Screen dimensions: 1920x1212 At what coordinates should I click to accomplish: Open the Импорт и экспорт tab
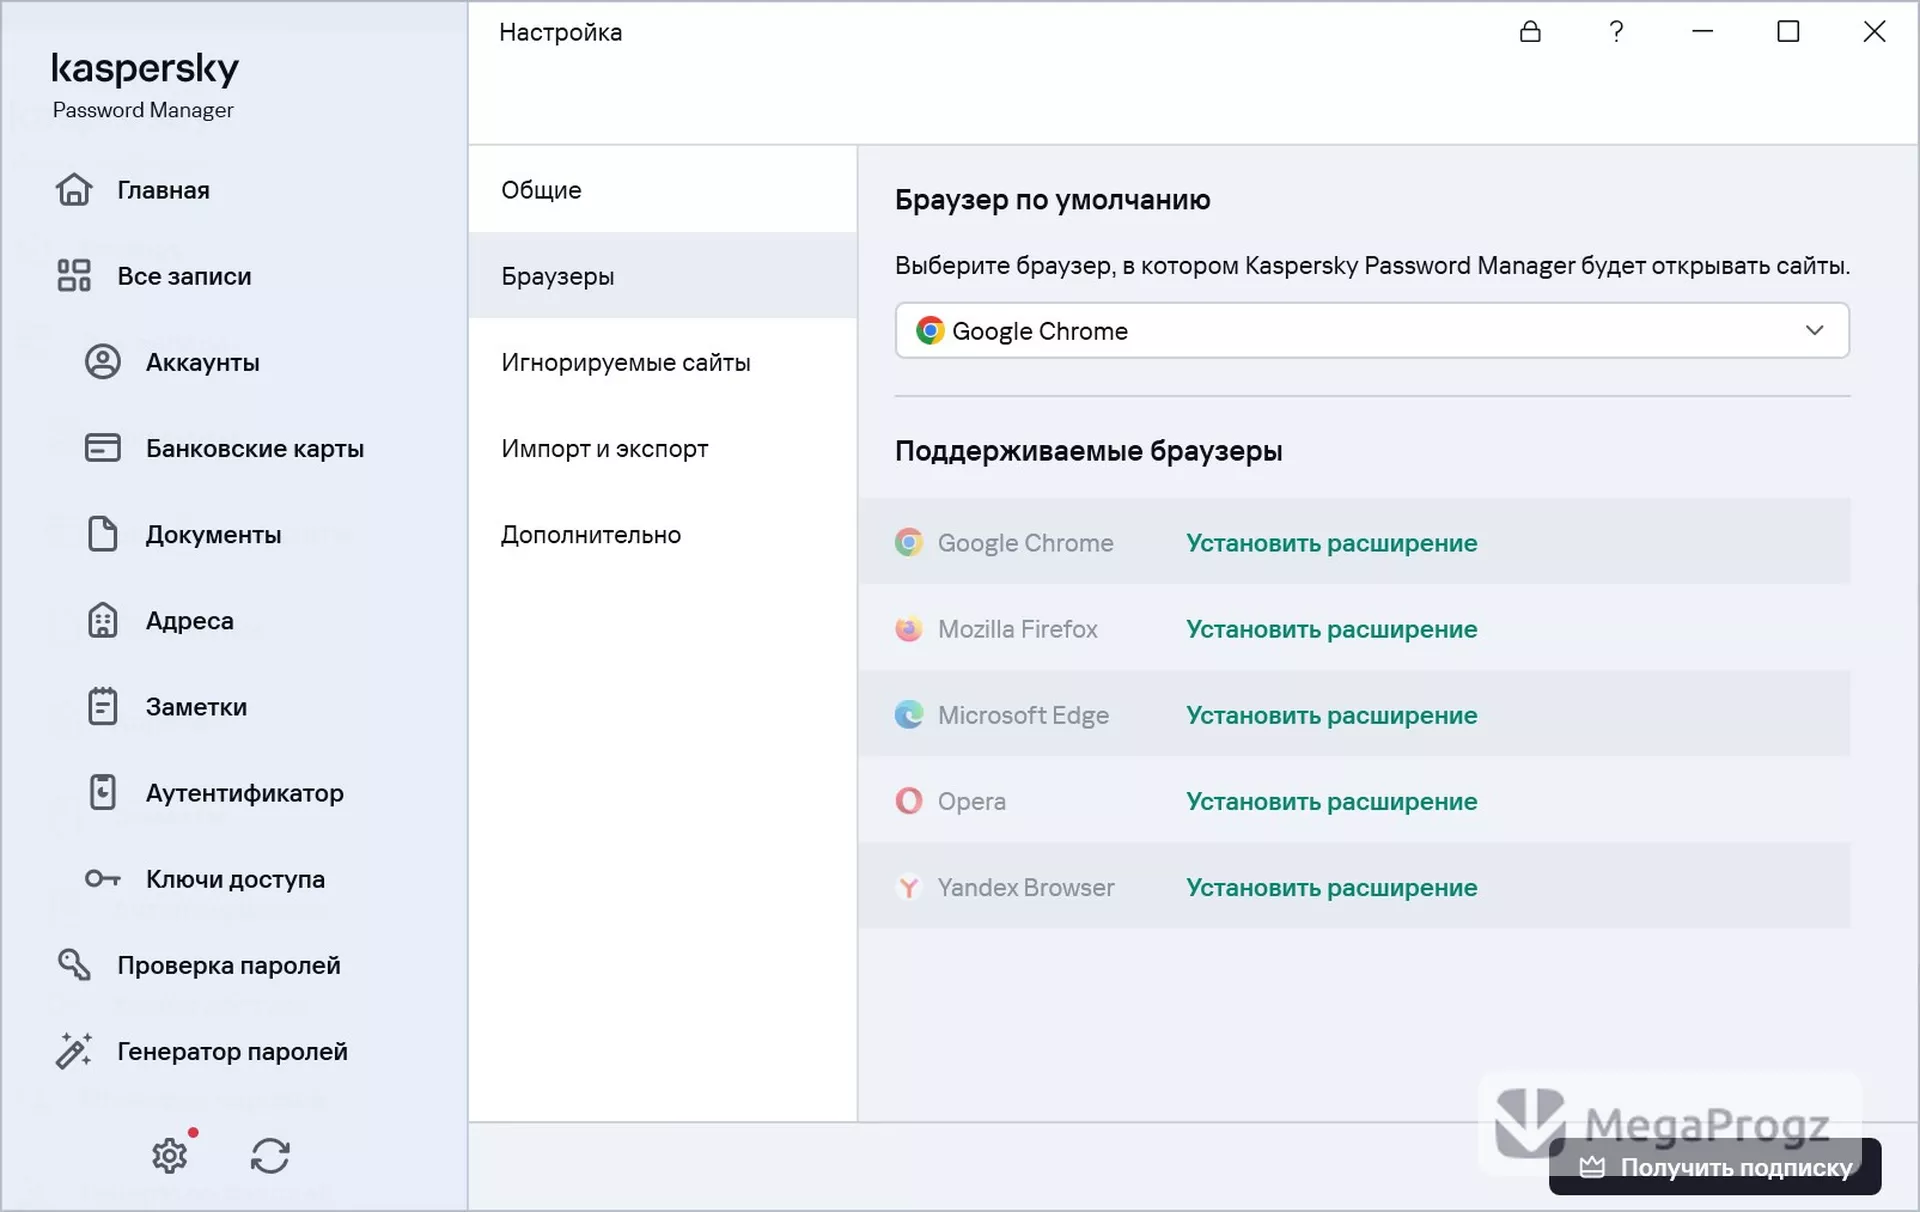(662, 447)
